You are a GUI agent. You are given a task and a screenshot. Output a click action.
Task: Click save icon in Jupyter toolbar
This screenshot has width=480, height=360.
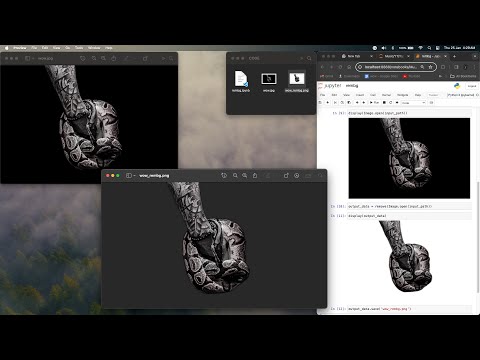click(x=321, y=103)
